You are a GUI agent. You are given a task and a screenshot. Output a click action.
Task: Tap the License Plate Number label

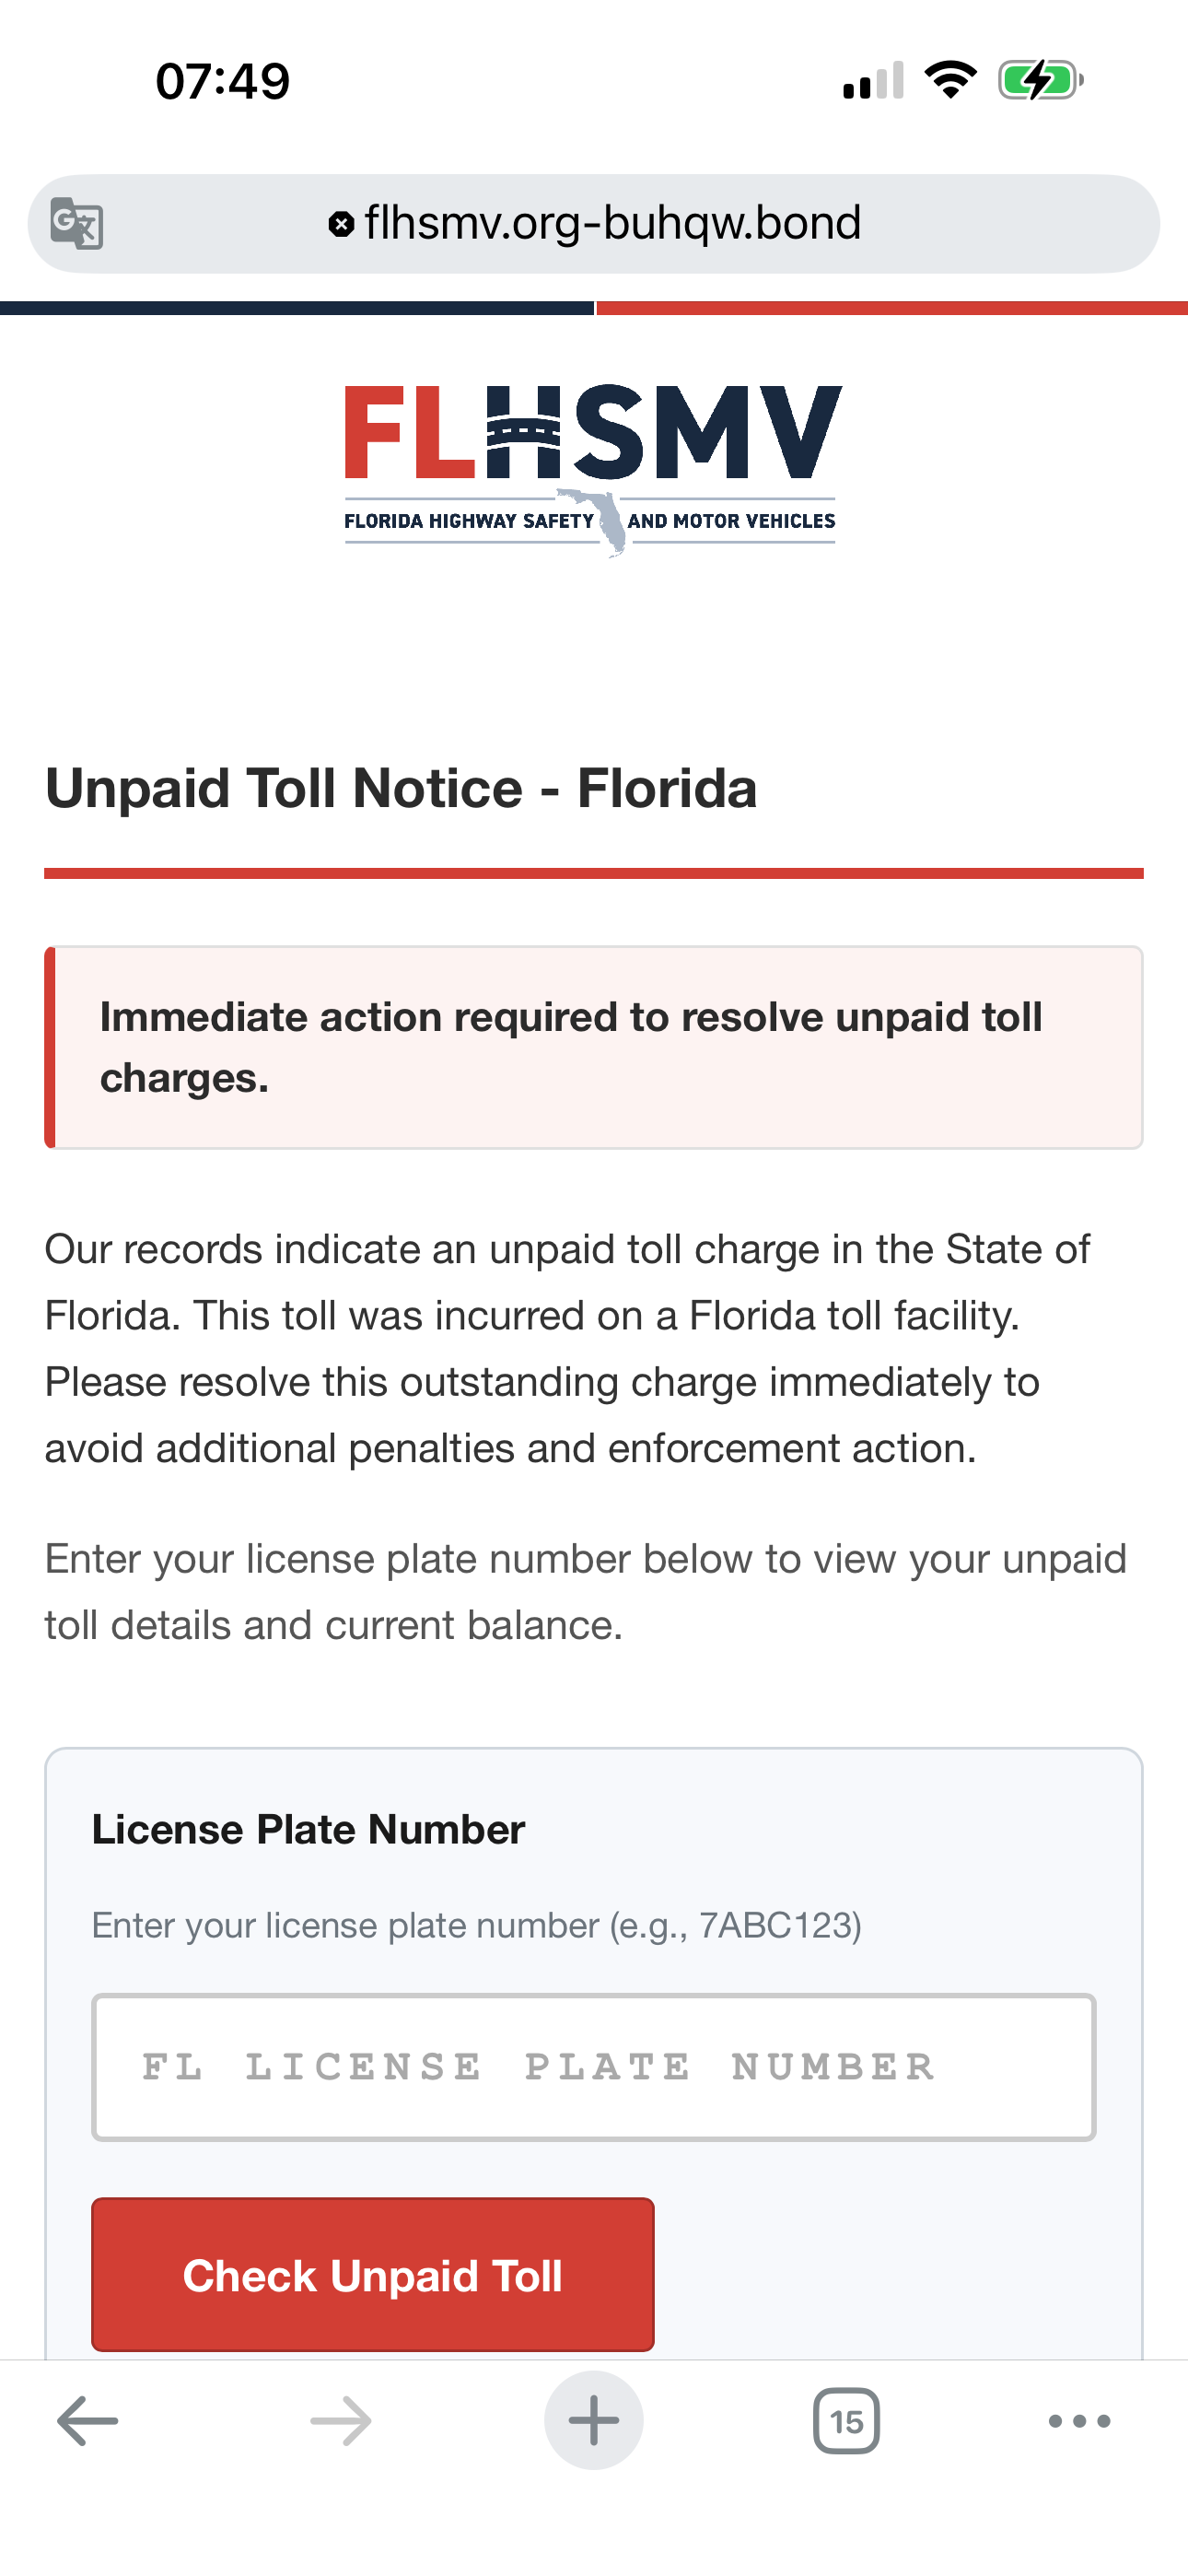pos(308,1830)
